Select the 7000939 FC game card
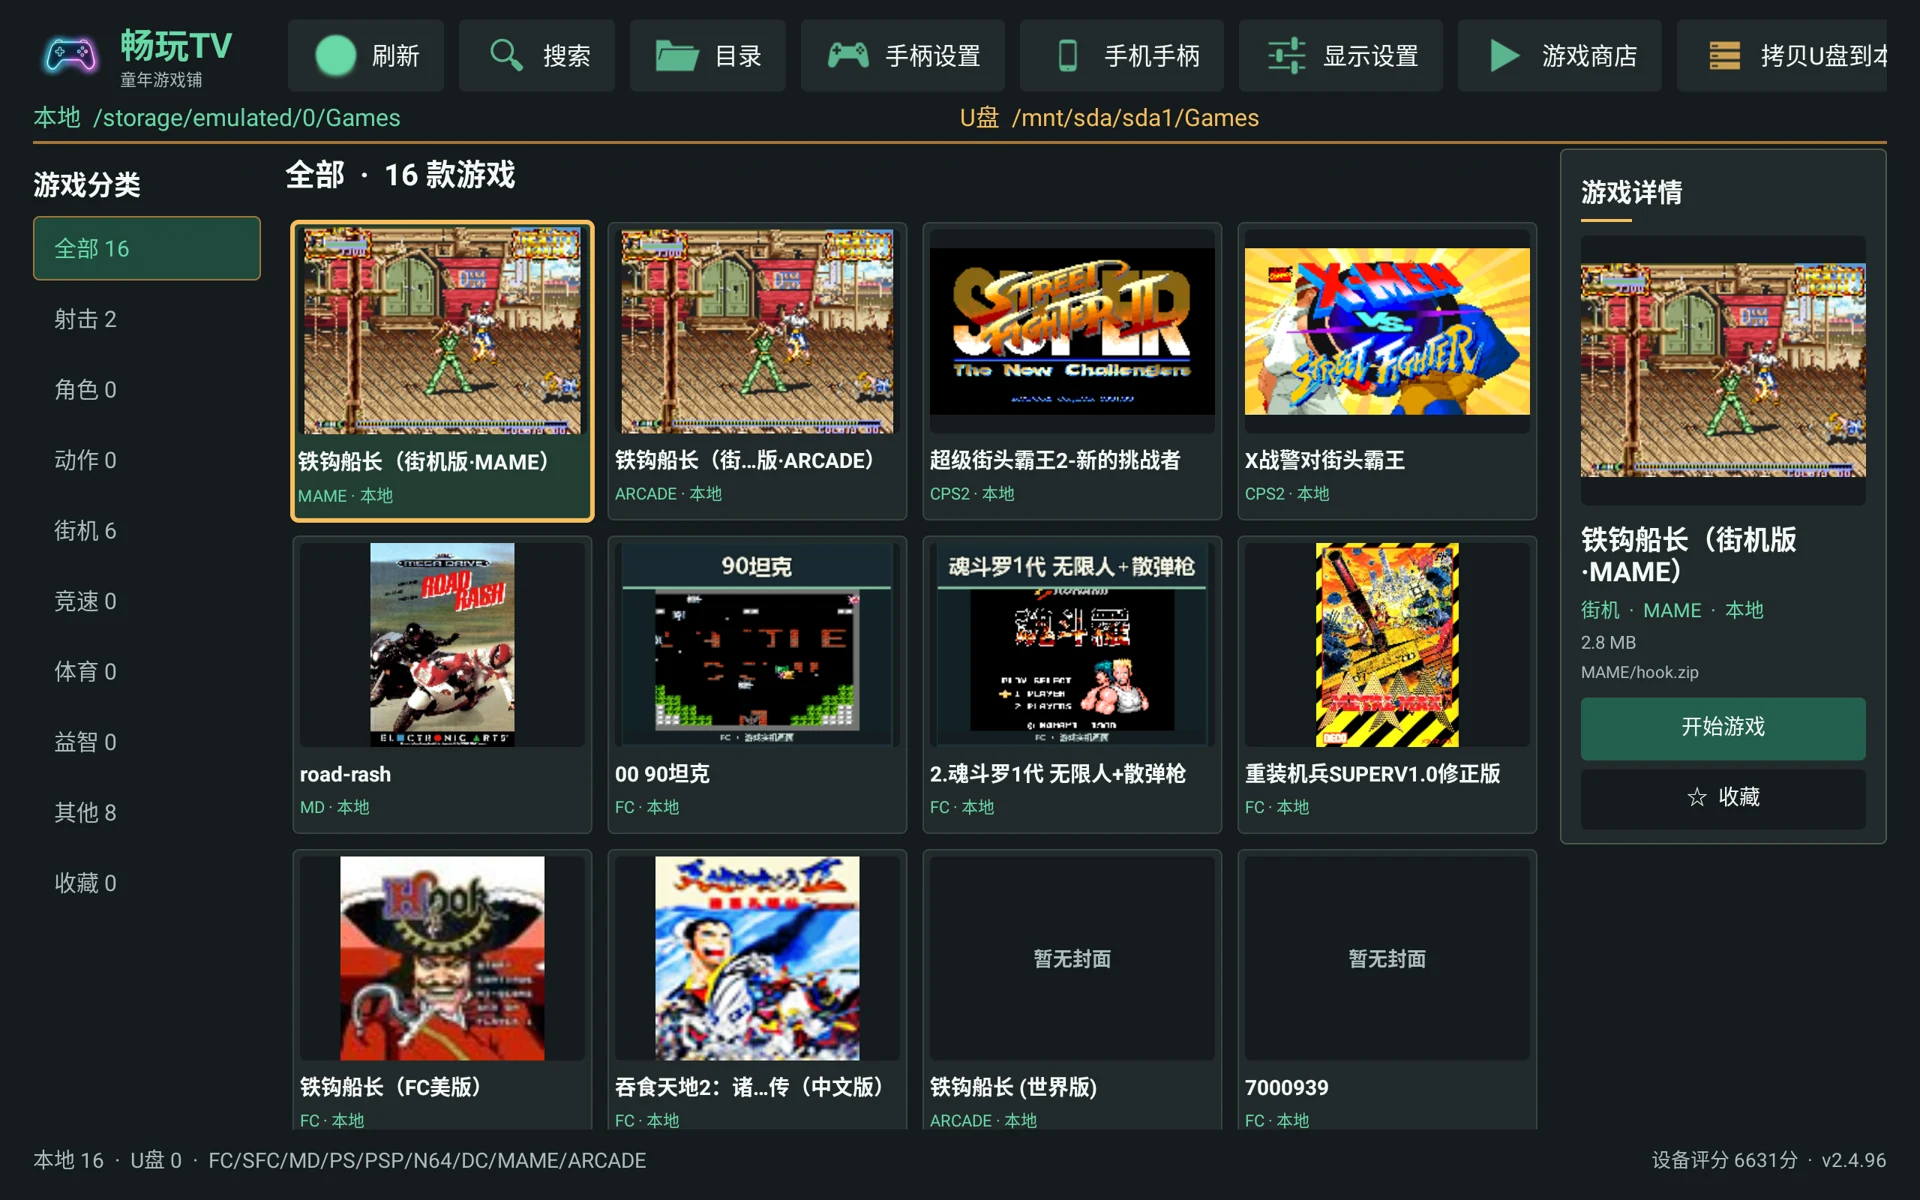The width and height of the screenshot is (1920, 1200). 1387,990
